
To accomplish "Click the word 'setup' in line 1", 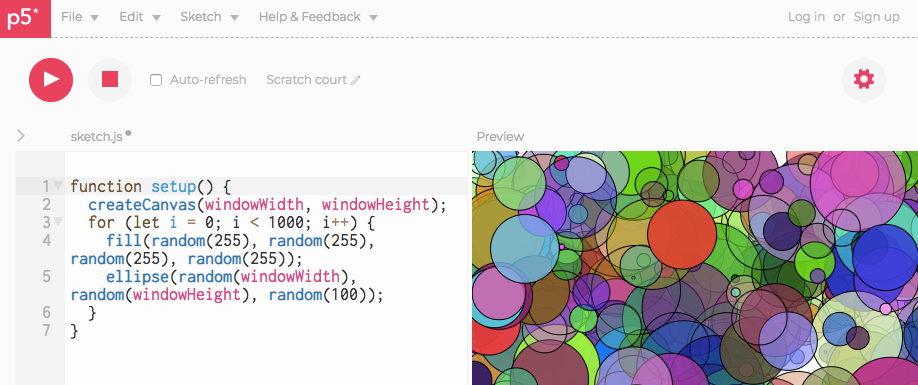I will 173,187.
